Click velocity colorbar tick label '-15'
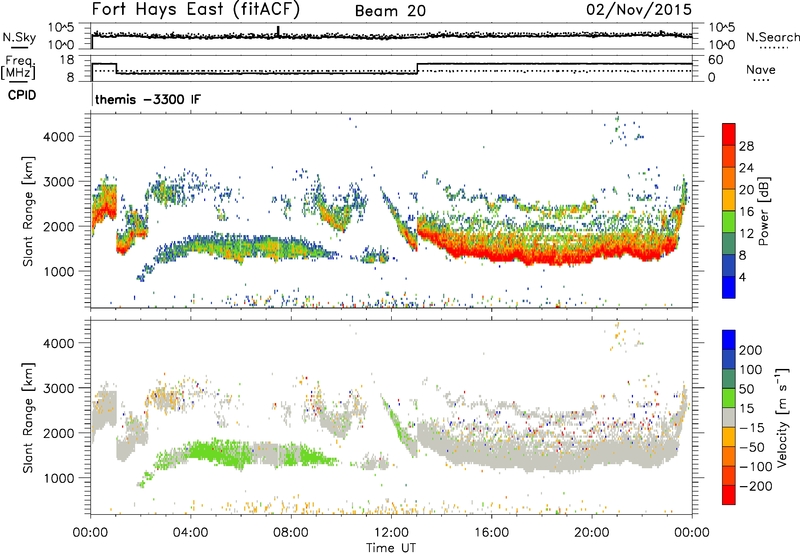 click(752, 428)
